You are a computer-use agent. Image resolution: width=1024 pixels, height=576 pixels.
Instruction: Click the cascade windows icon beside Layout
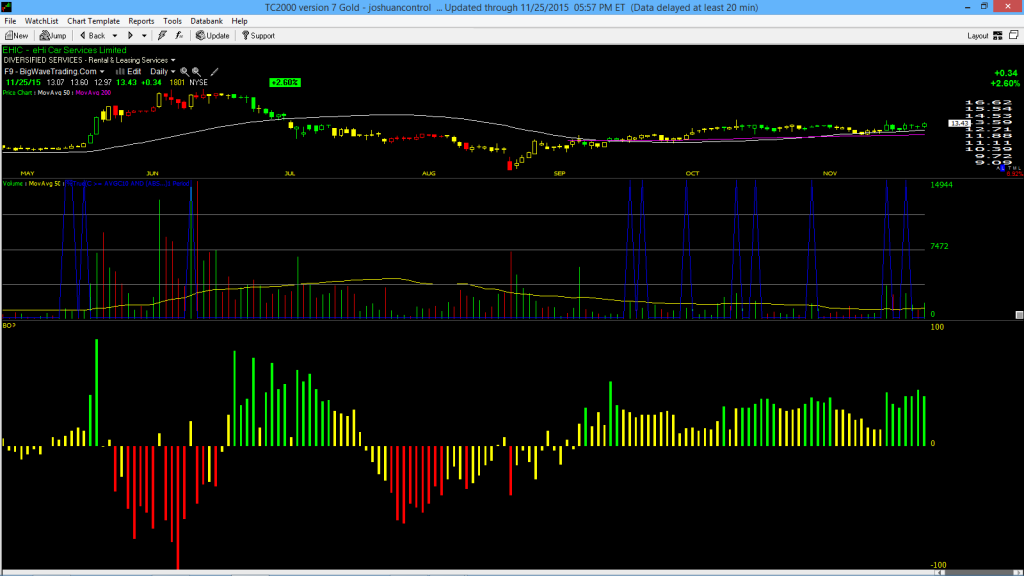pos(1014,35)
